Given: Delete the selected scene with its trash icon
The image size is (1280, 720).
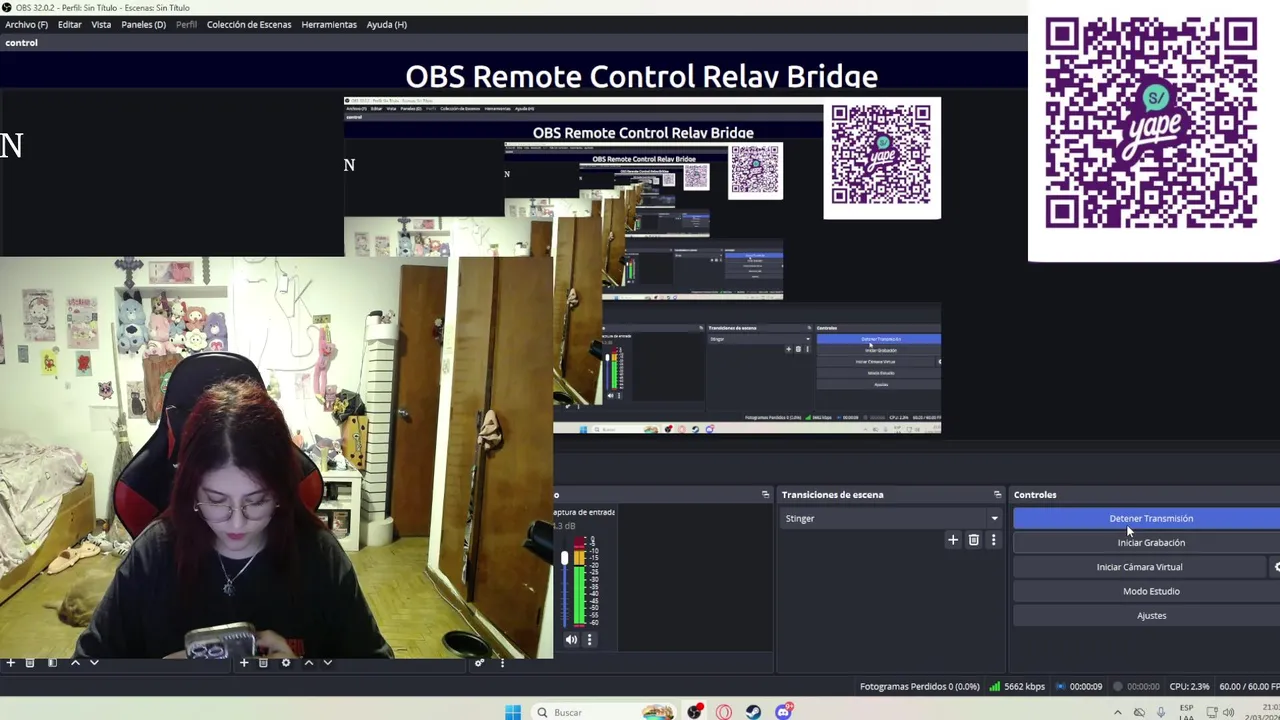Looking at the screenshot, I should (30, 662).
